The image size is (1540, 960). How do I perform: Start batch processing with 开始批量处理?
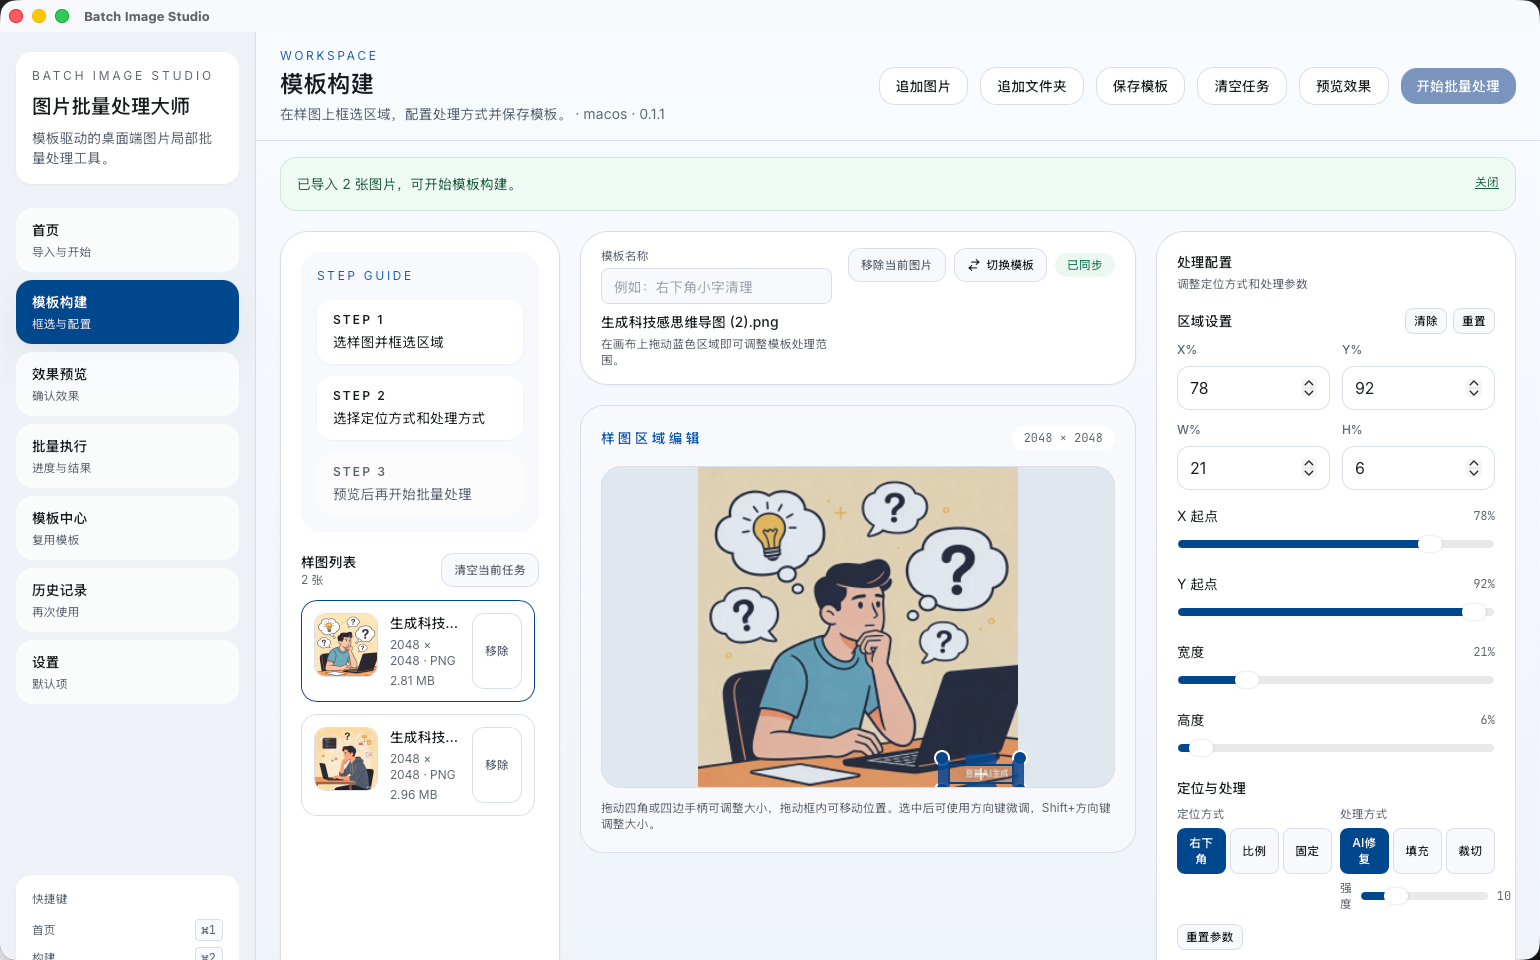point(1458,86)
